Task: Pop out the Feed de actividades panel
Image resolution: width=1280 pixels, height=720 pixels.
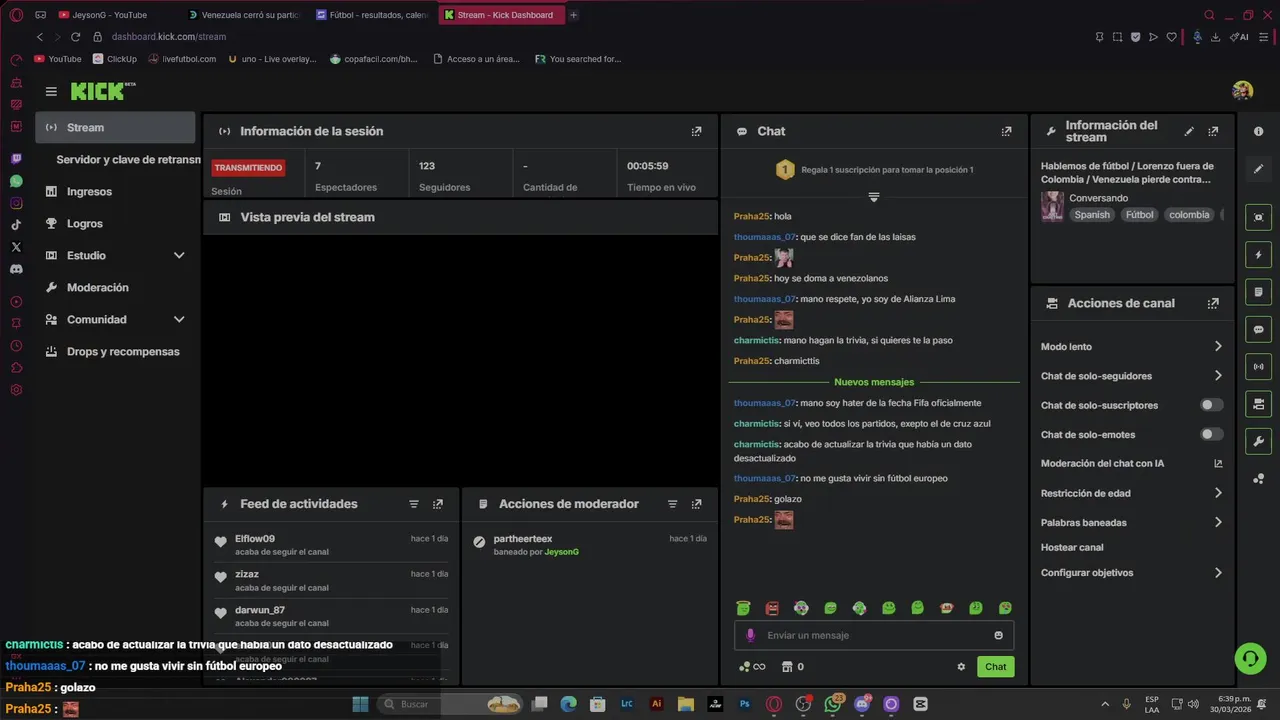Action: [x=438, y=504]
